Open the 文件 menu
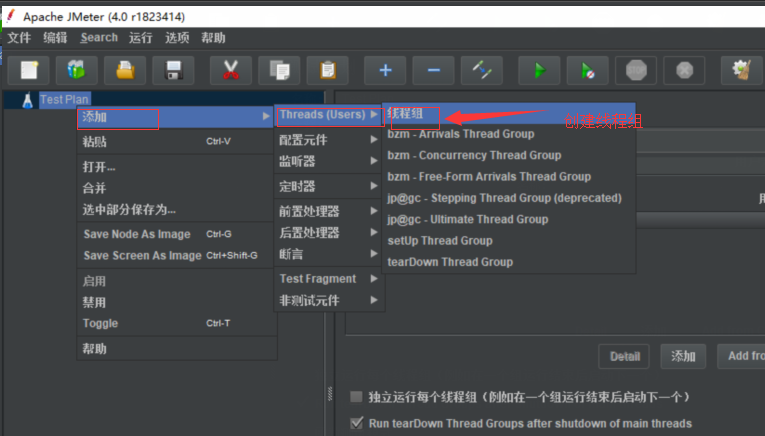This screenshot has height=436, width=765. (x=20, y=38)
